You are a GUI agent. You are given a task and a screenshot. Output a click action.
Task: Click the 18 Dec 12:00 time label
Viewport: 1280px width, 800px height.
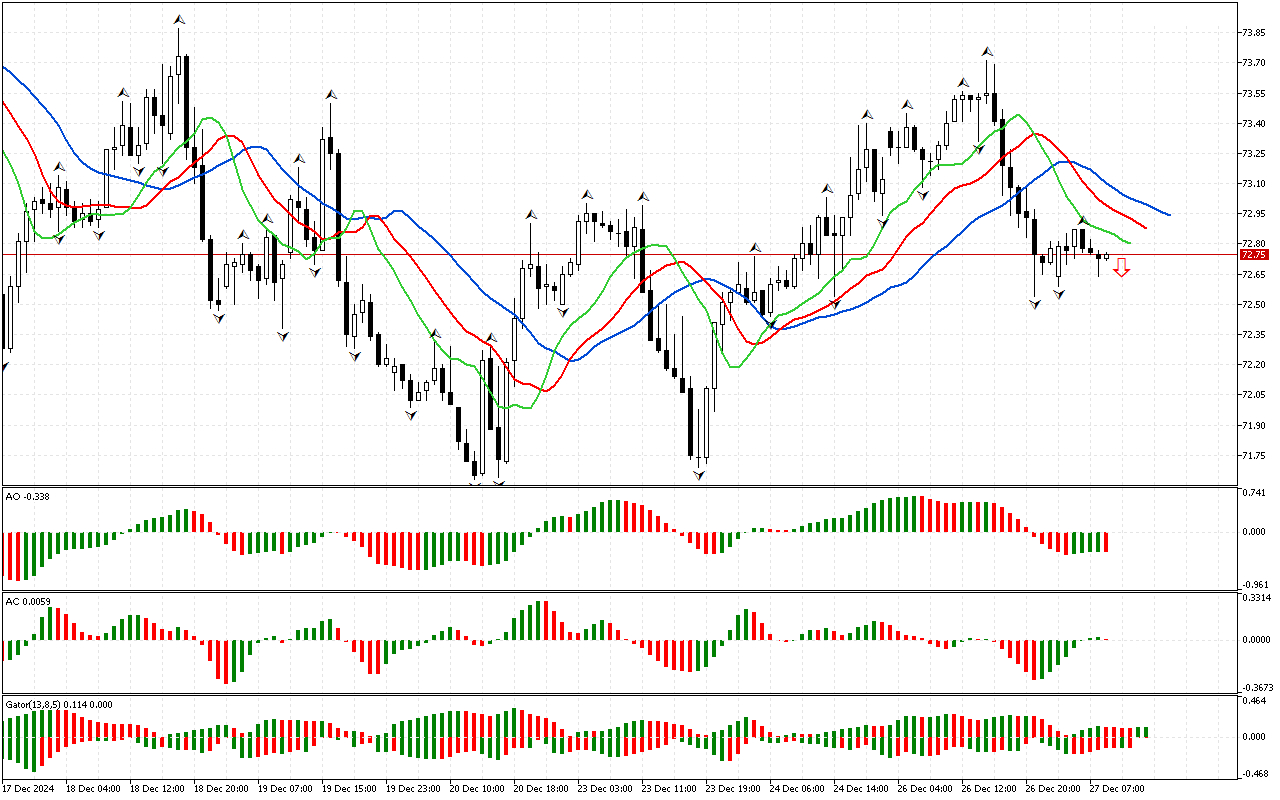(157, 788)
